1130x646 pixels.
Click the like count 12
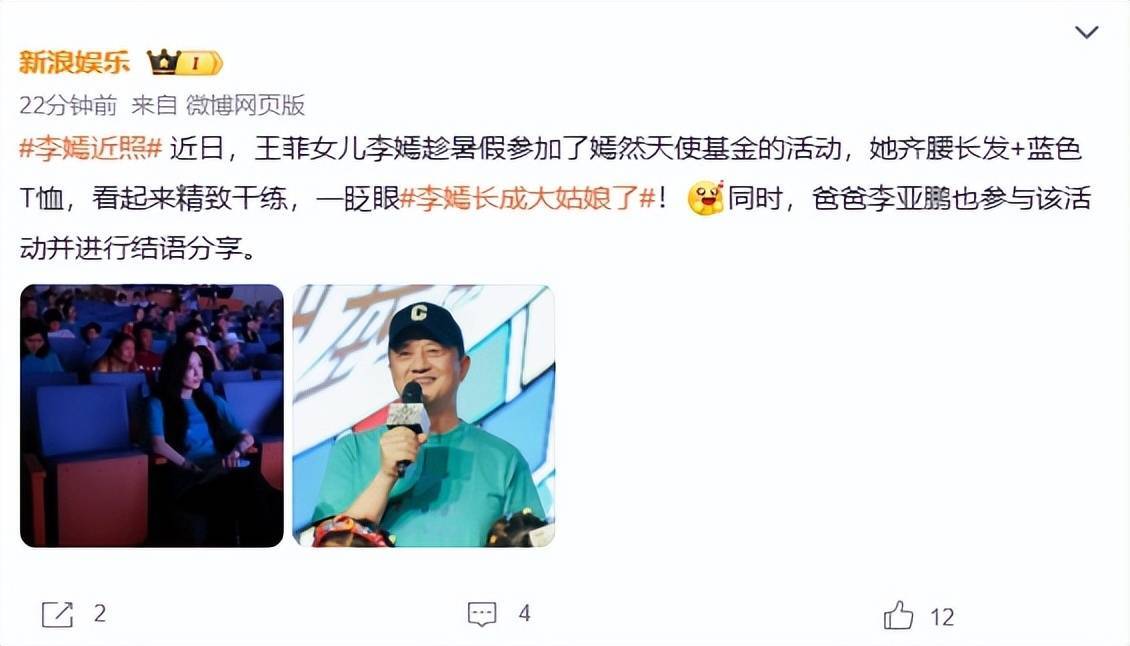tap(942, 616)
